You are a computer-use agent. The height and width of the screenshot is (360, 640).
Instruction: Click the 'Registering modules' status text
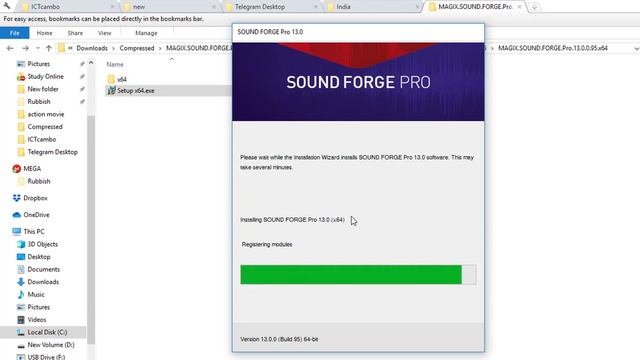[267, 244]
